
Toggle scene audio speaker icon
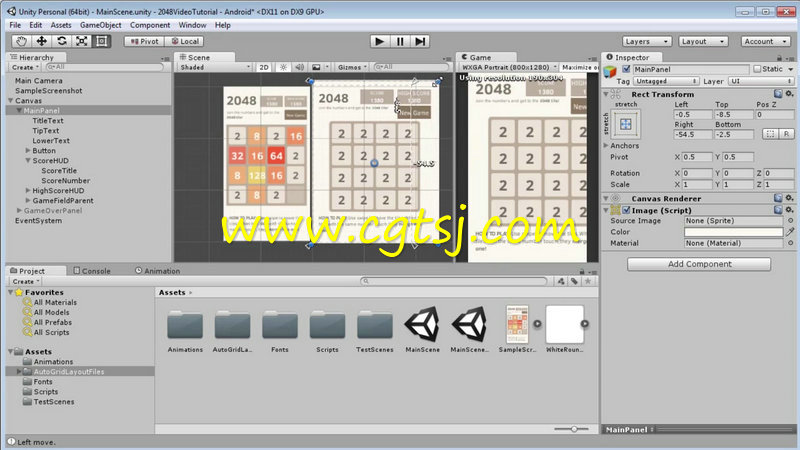click(x=299, y=67)
